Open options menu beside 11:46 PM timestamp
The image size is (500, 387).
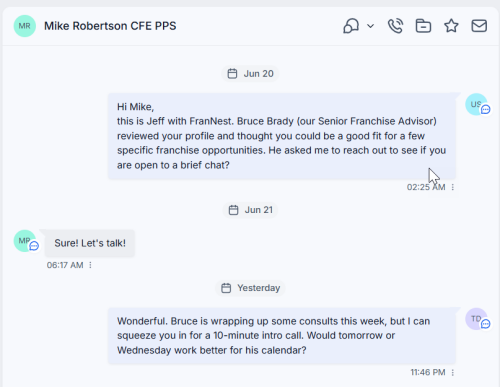point(453,372)
